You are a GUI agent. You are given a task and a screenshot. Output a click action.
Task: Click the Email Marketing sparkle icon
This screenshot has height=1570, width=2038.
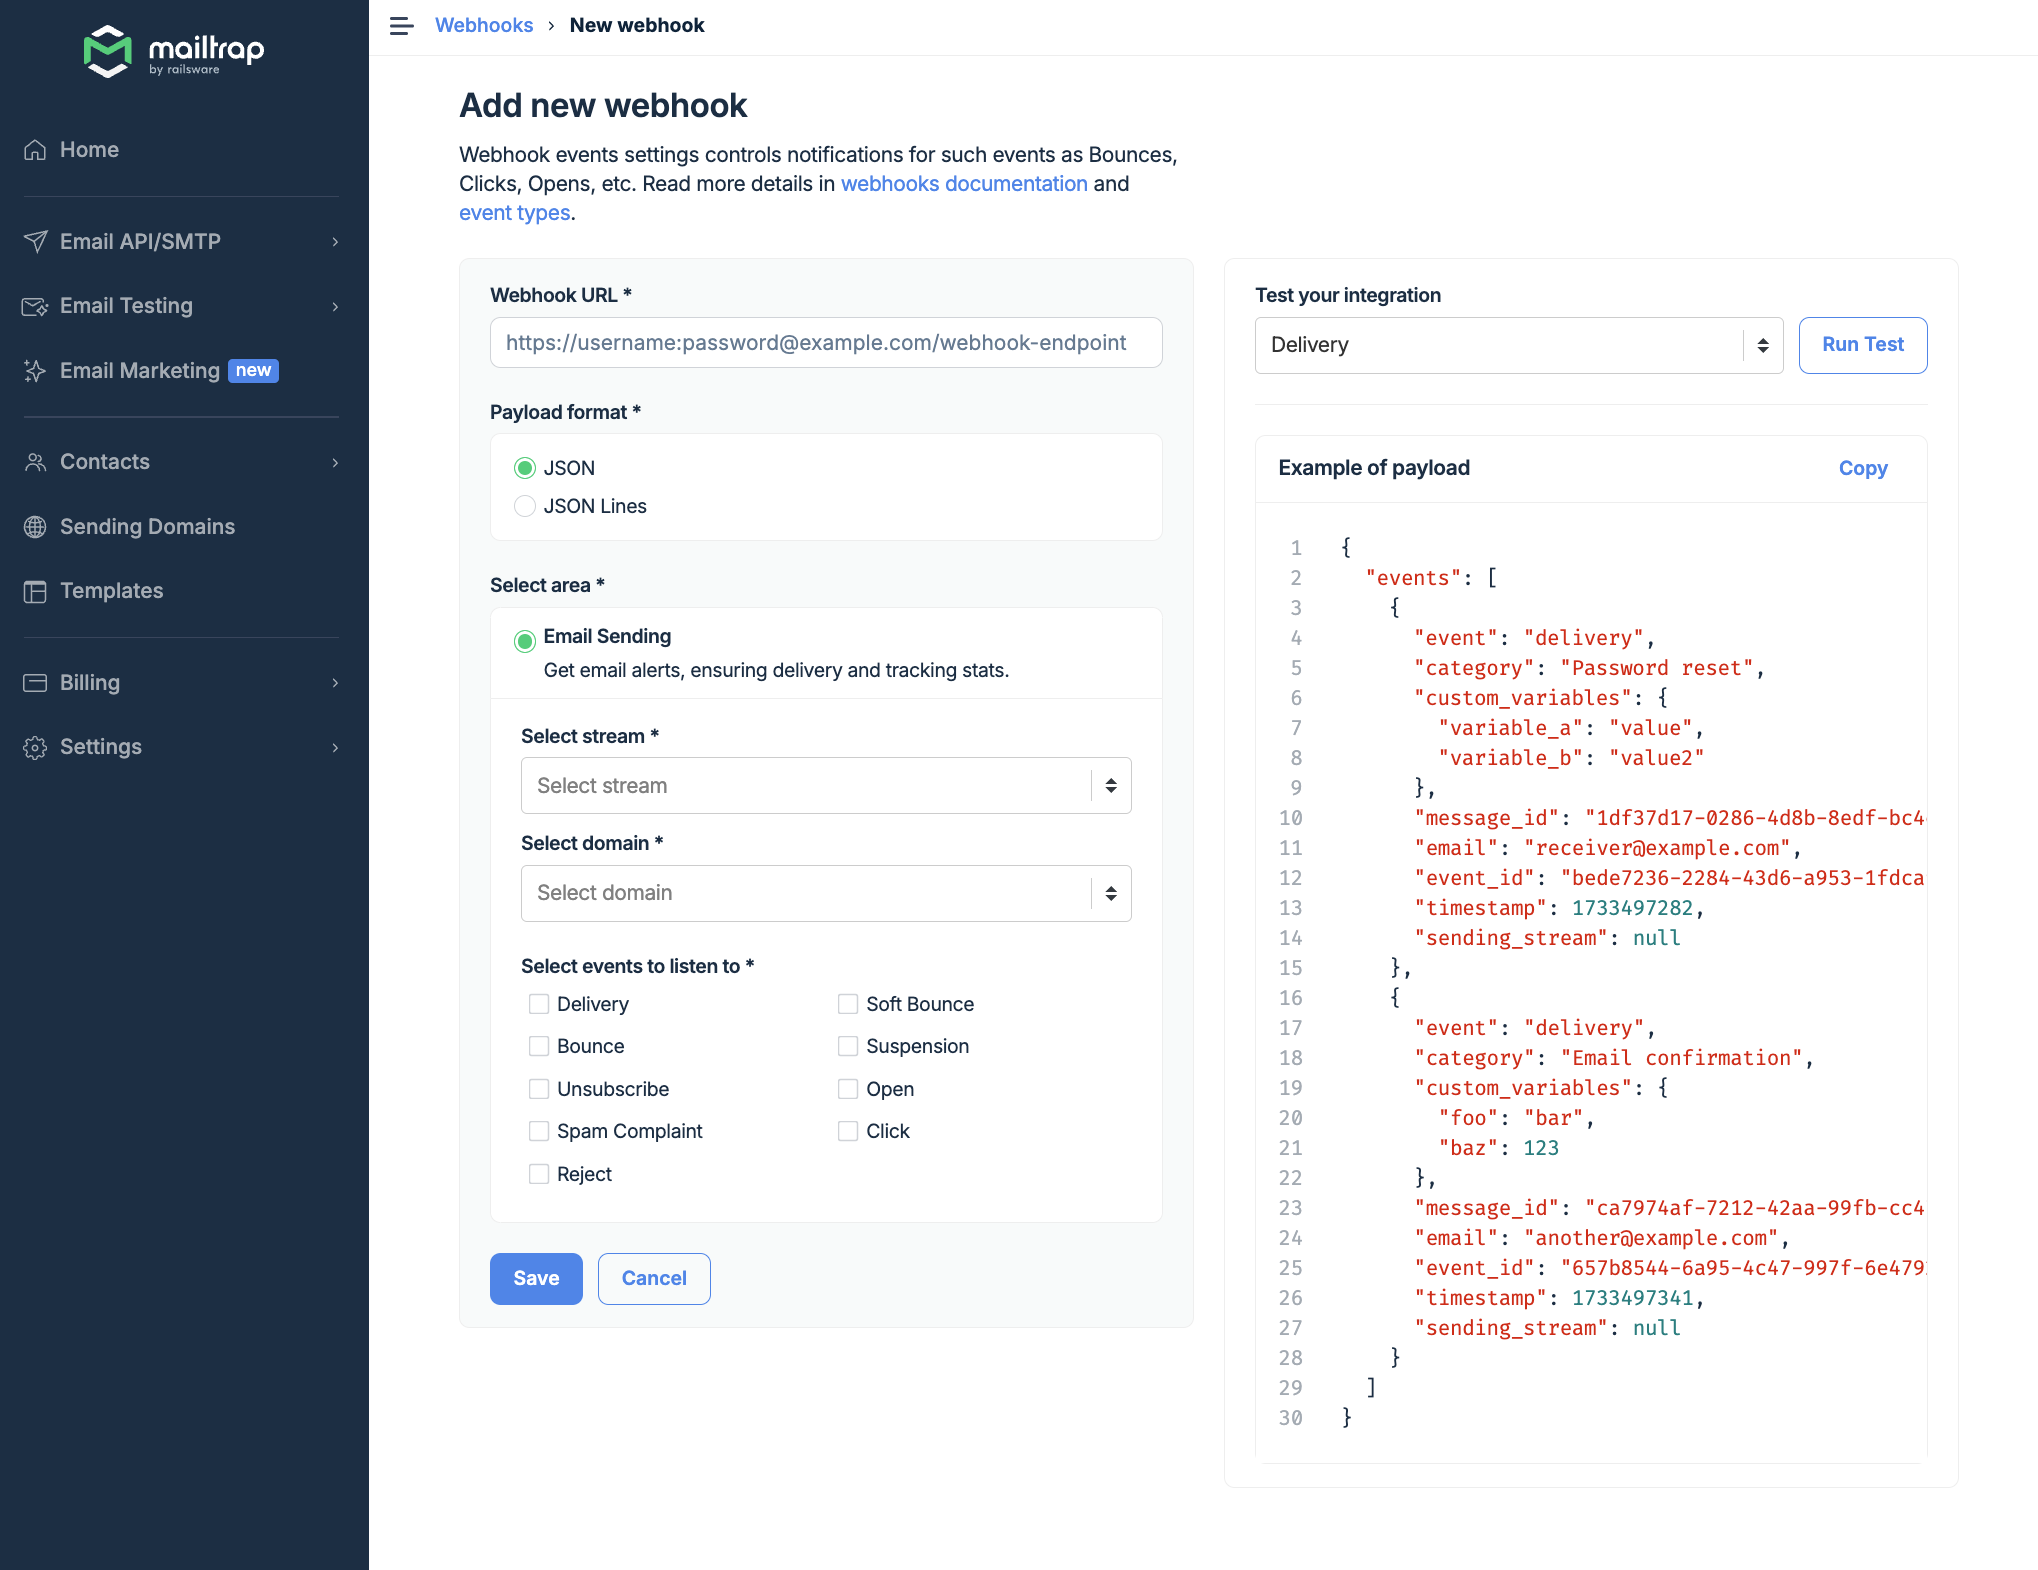pyautogui.click(x=35, y=371)
